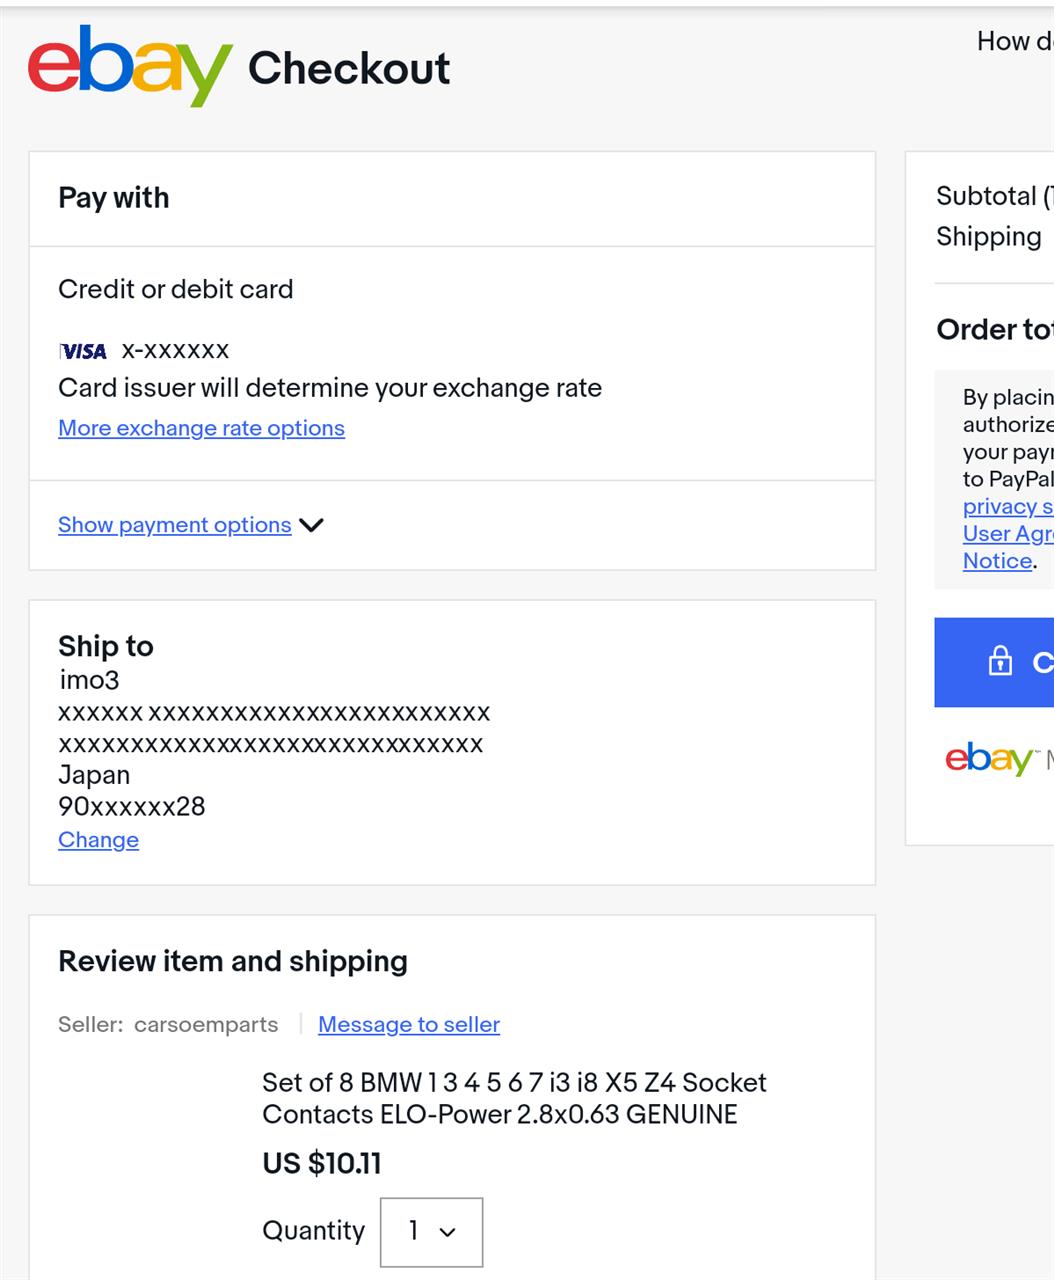Expand payment options using the chevron arrow
Viewport: 1054px width, 1280px height.
(x=311, y=525)
